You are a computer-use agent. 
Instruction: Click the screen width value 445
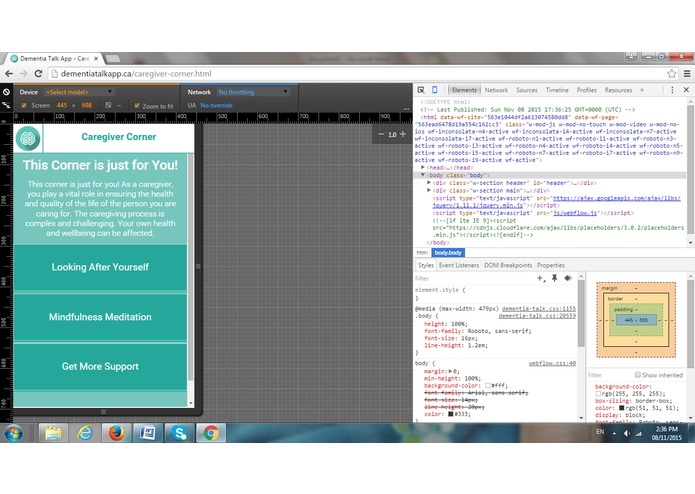(62, 105)
